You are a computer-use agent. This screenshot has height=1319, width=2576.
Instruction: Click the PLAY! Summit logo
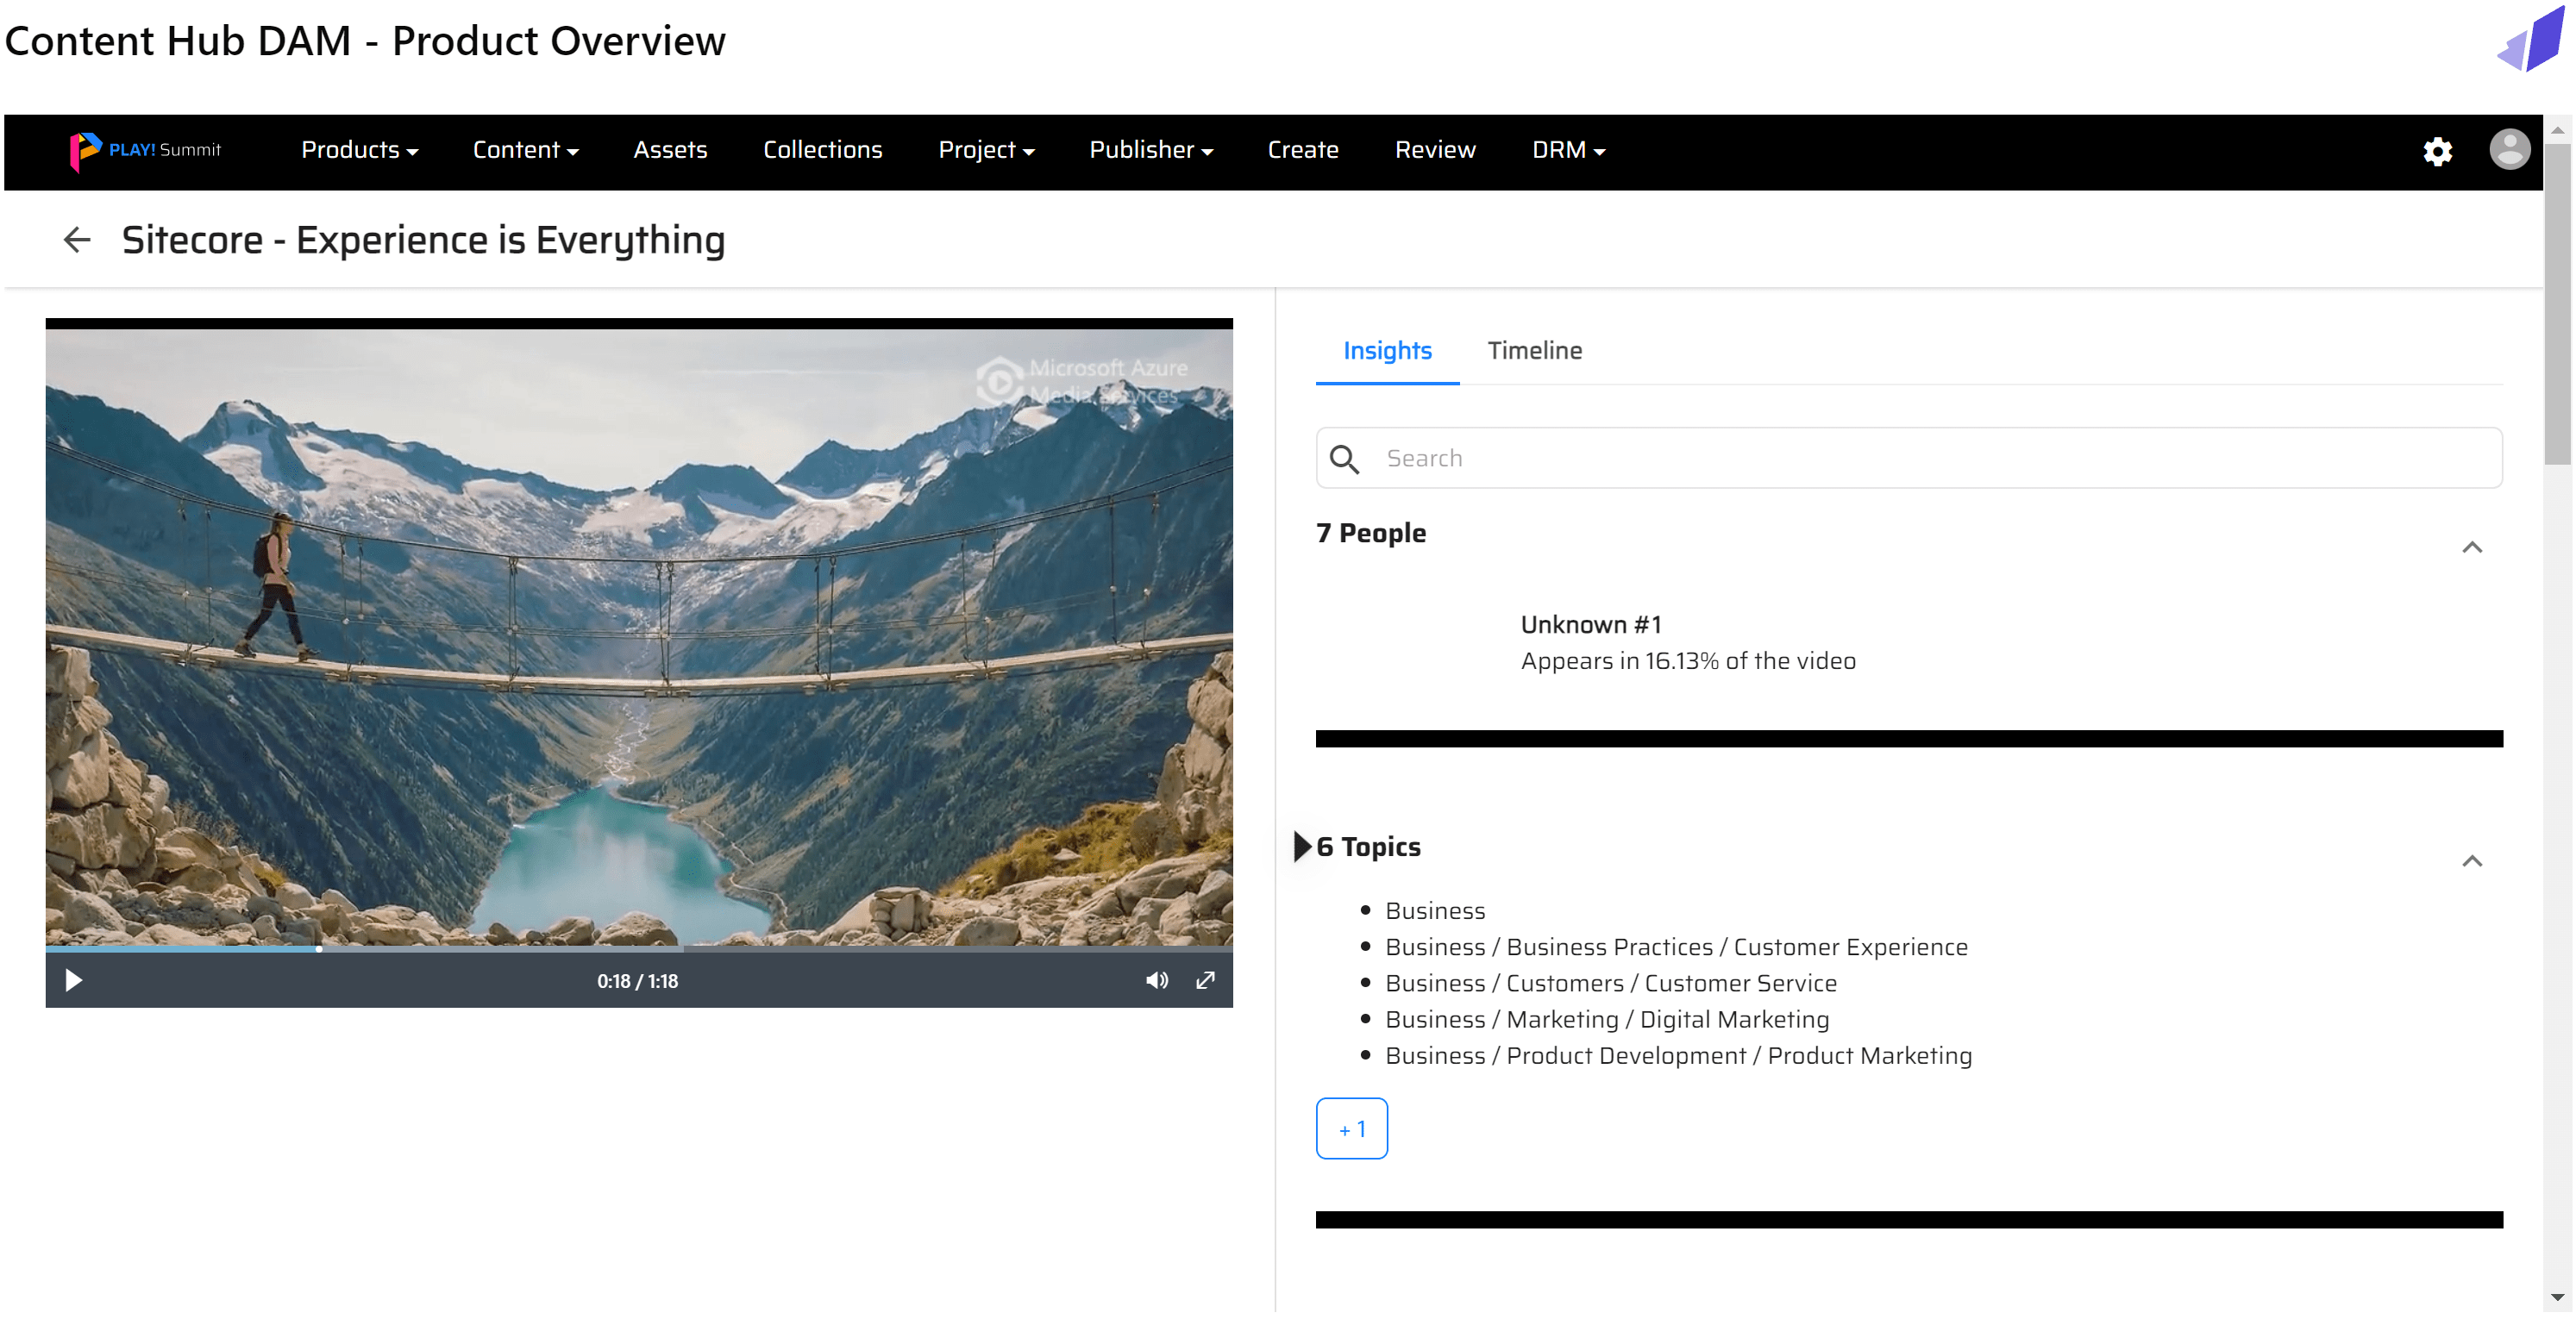(x=145, y=150)
